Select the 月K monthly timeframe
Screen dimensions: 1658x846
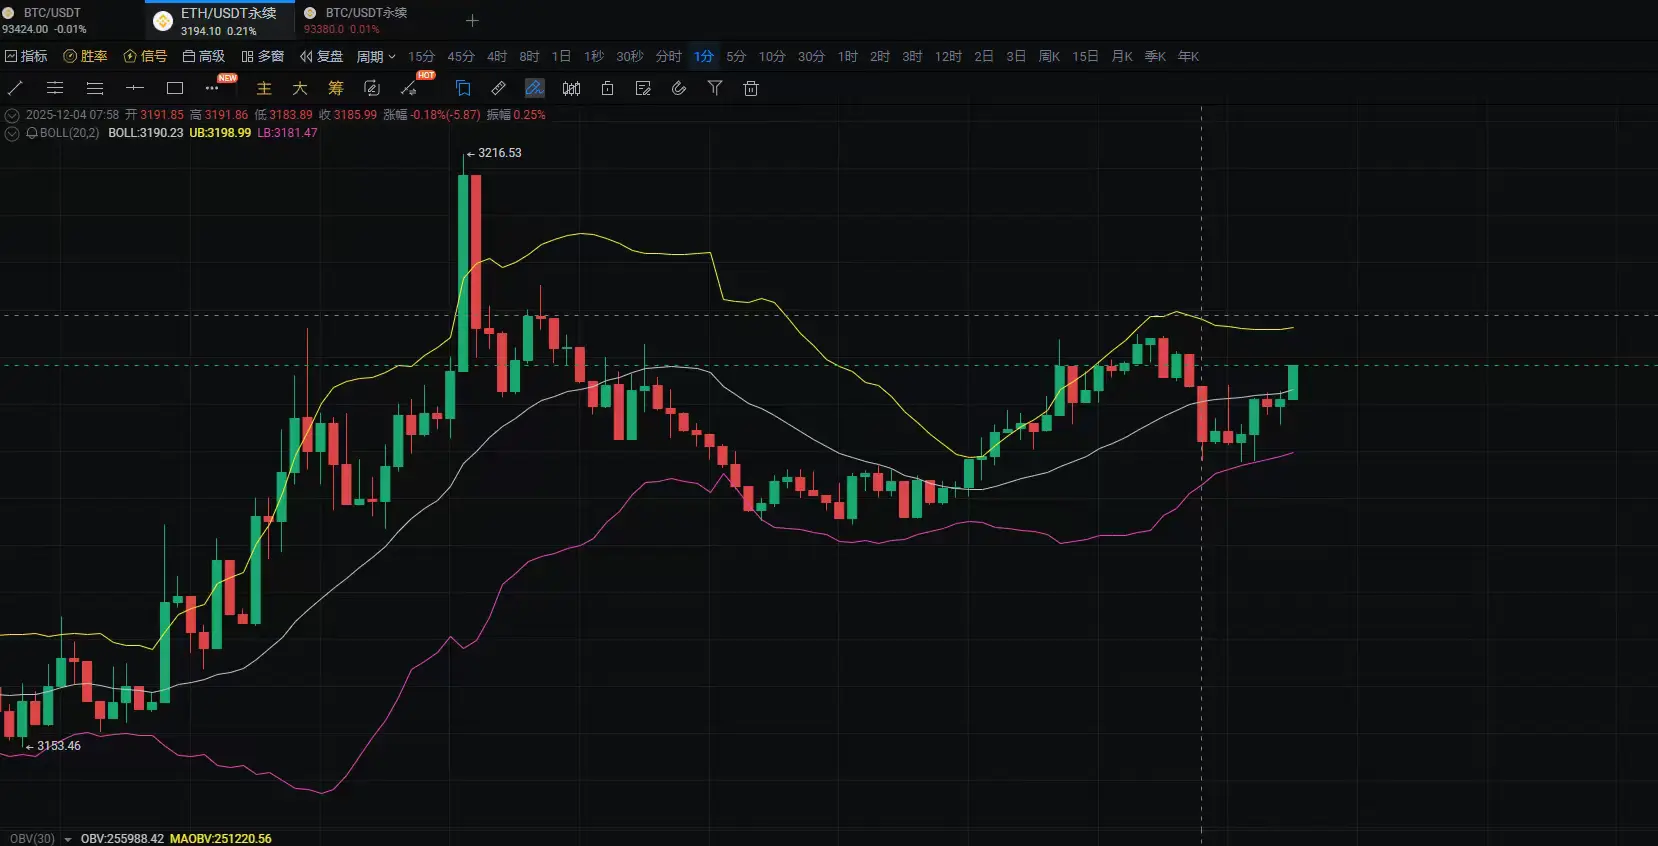[1122, 57]
